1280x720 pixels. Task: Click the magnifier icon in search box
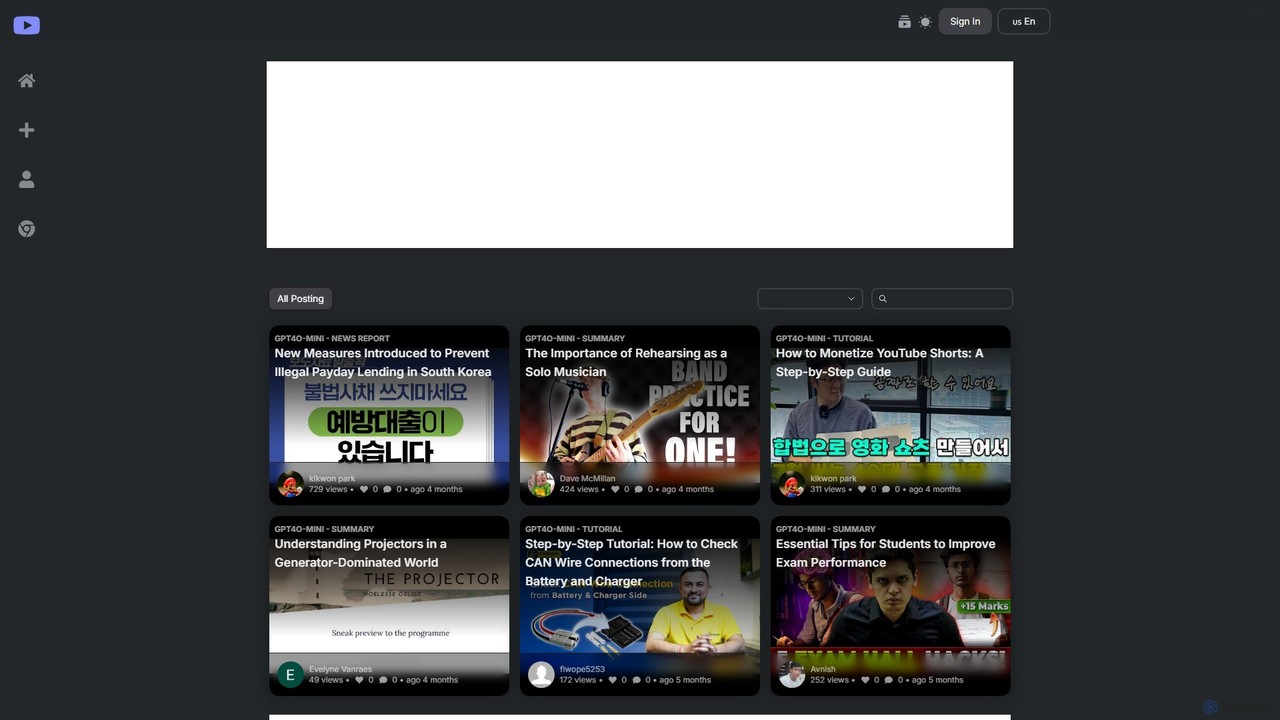pyautogui.click(x=882, y=299)
